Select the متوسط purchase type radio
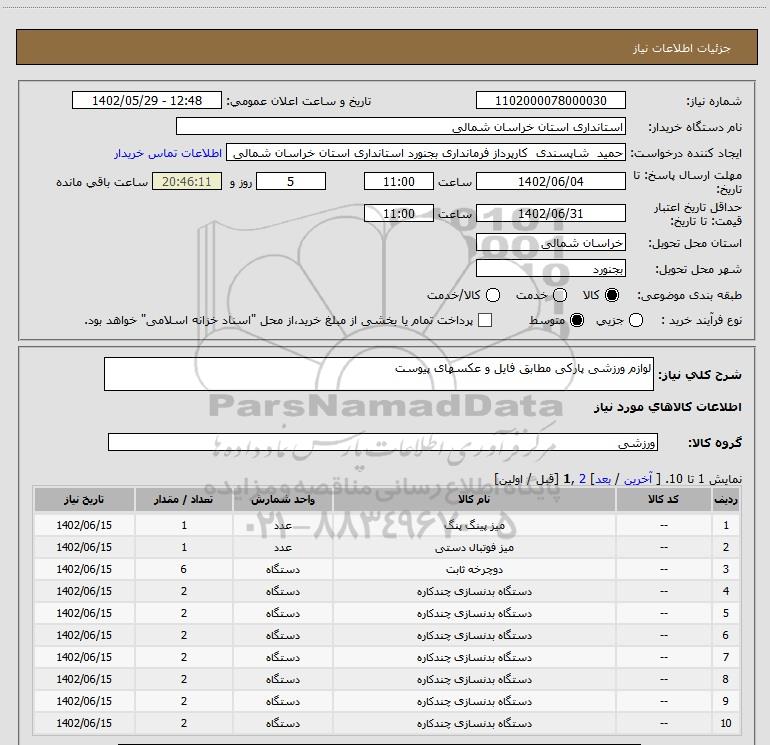Screen dimensions: 770x745 577,320
